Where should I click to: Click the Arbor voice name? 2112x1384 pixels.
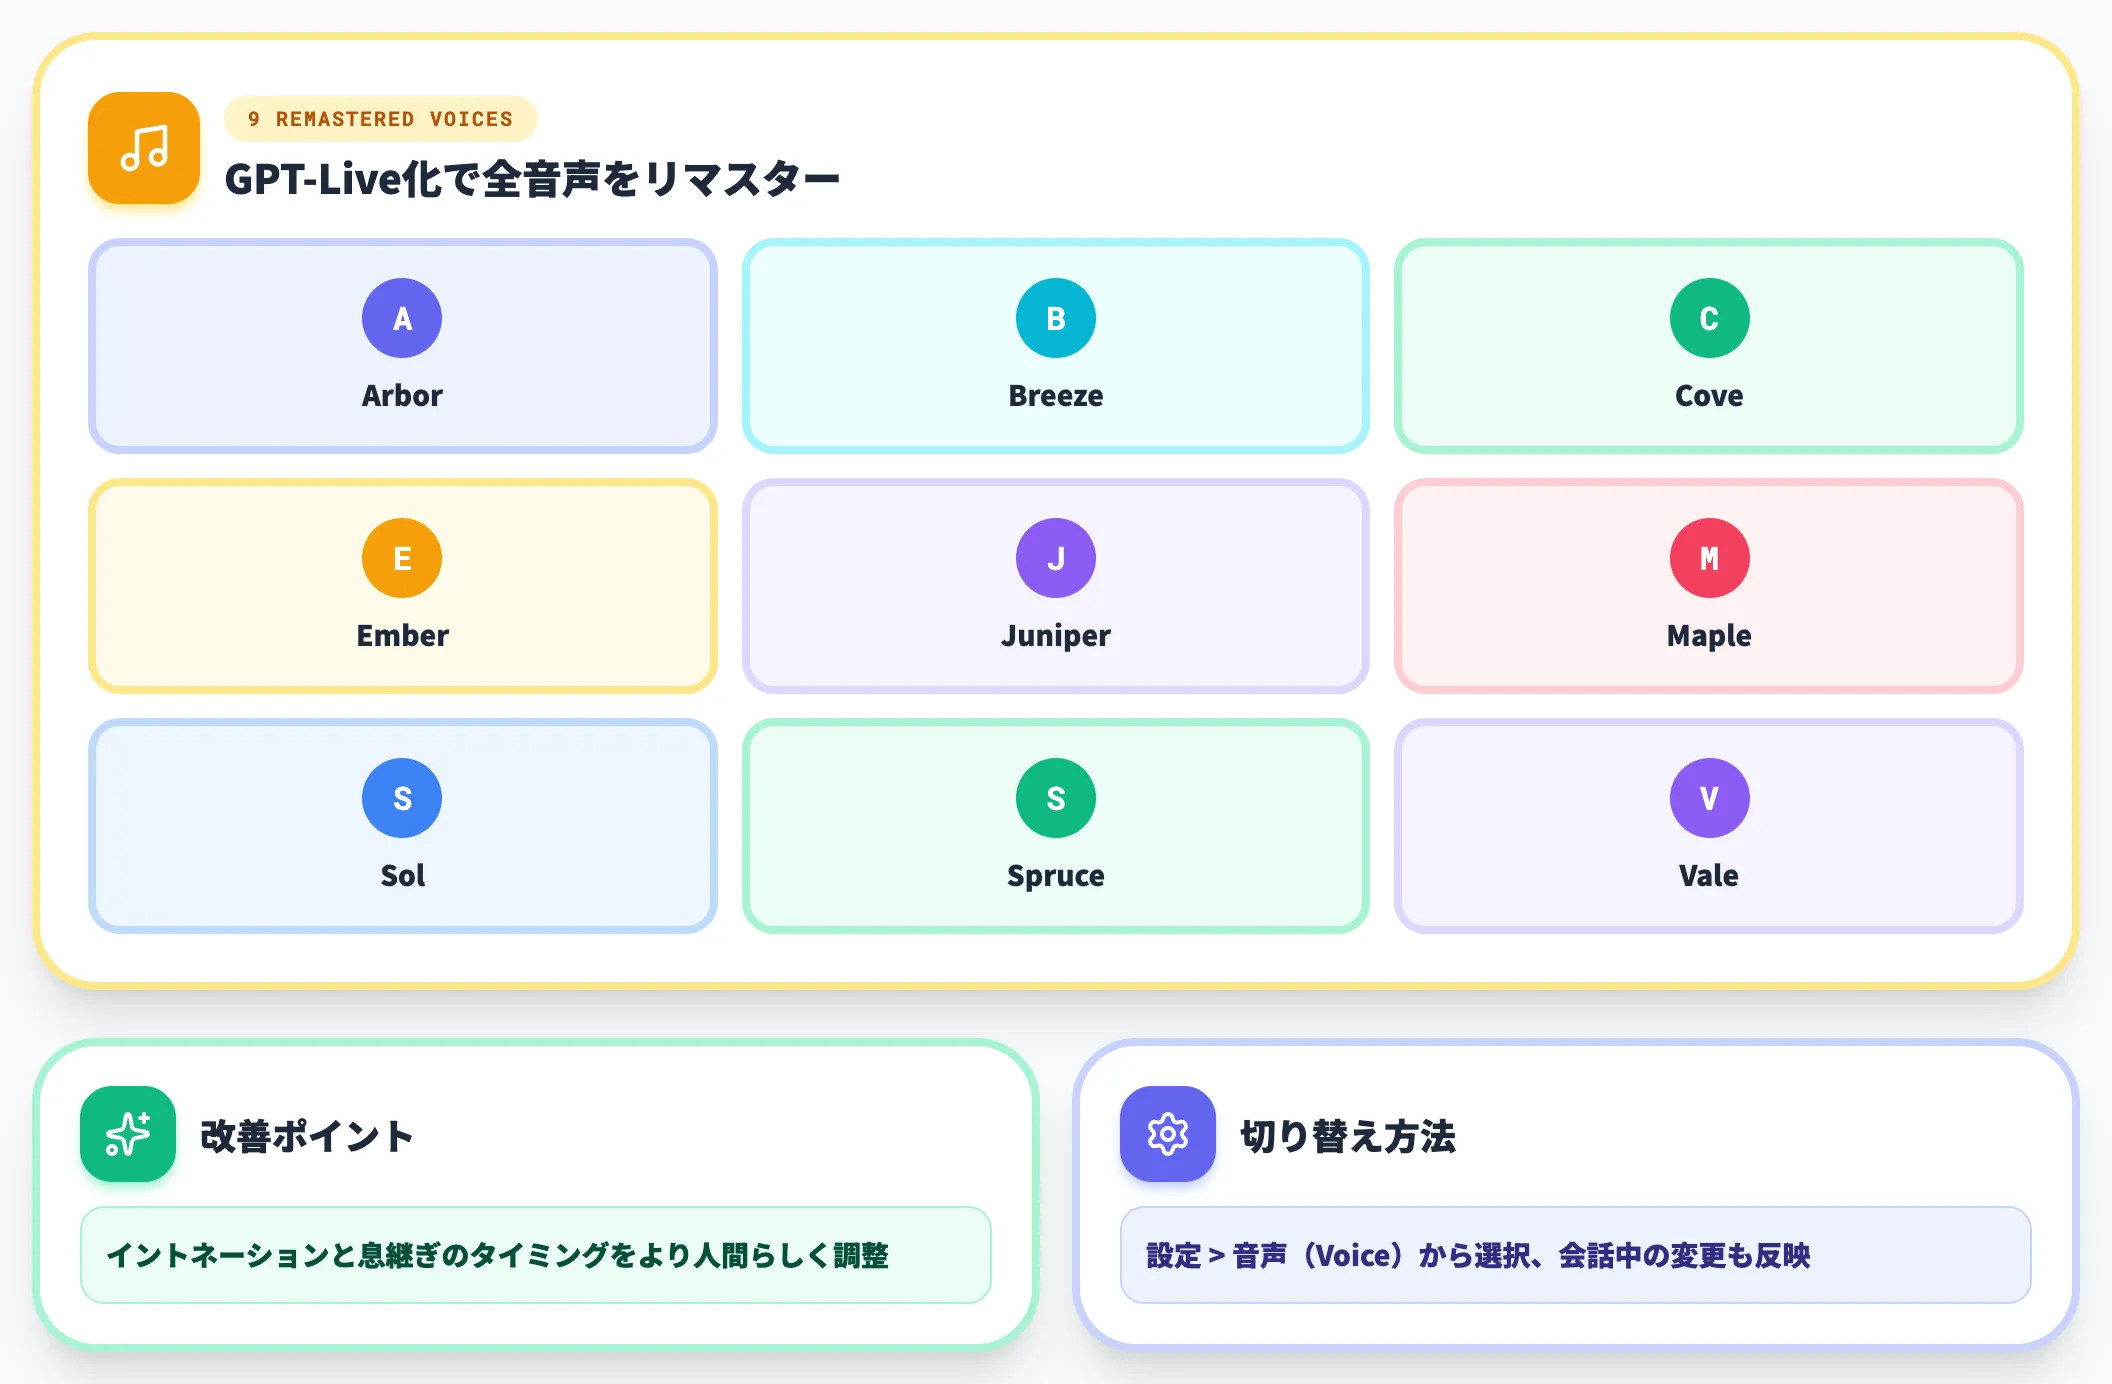pos(402,396)
